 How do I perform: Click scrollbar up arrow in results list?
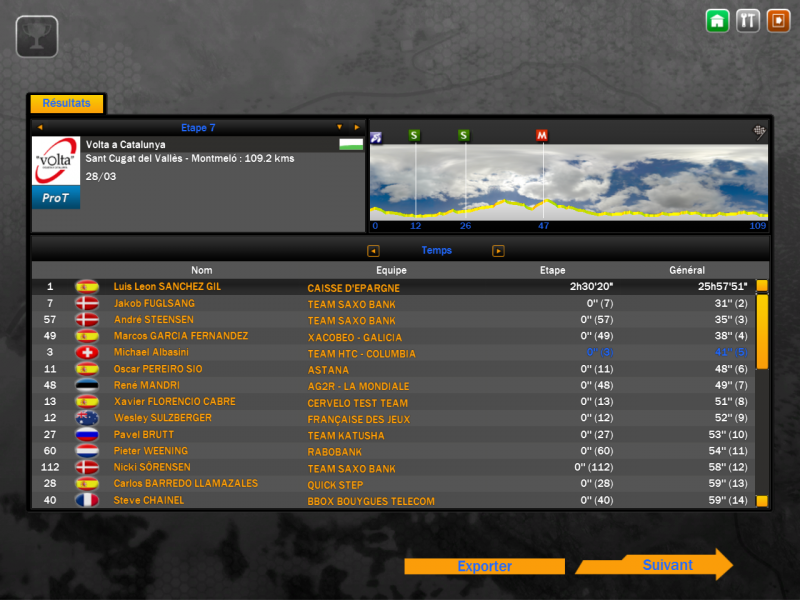click(762, 286)
